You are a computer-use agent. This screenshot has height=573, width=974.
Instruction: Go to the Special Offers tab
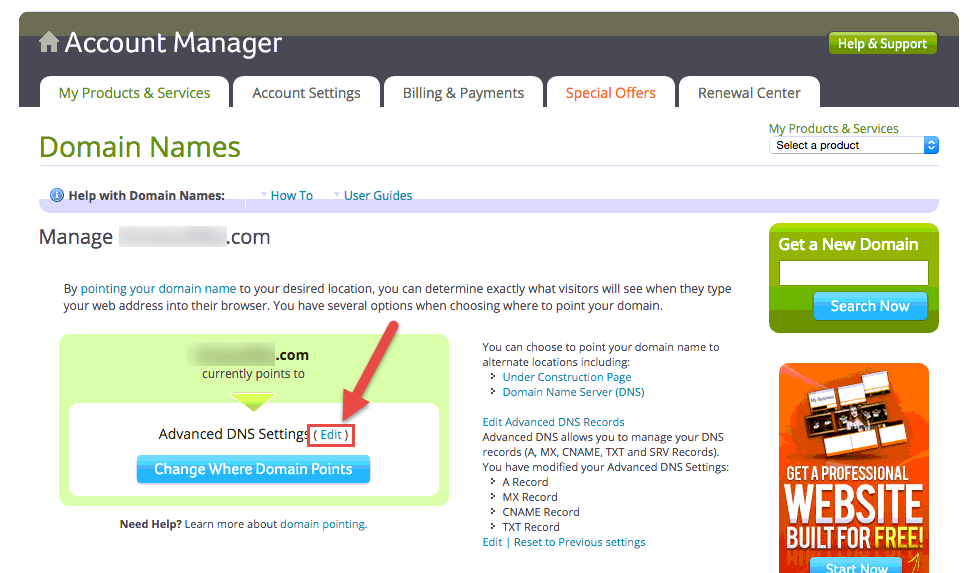point(611,93)
